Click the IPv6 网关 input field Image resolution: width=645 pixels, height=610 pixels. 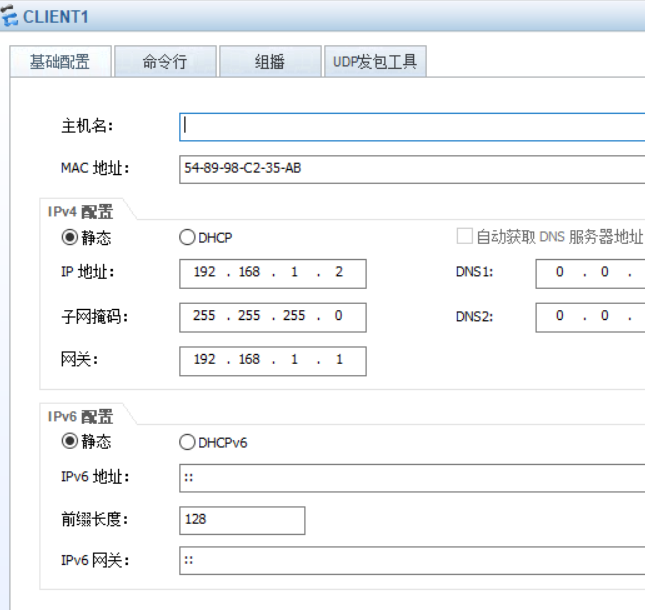(x=412, y=561)
